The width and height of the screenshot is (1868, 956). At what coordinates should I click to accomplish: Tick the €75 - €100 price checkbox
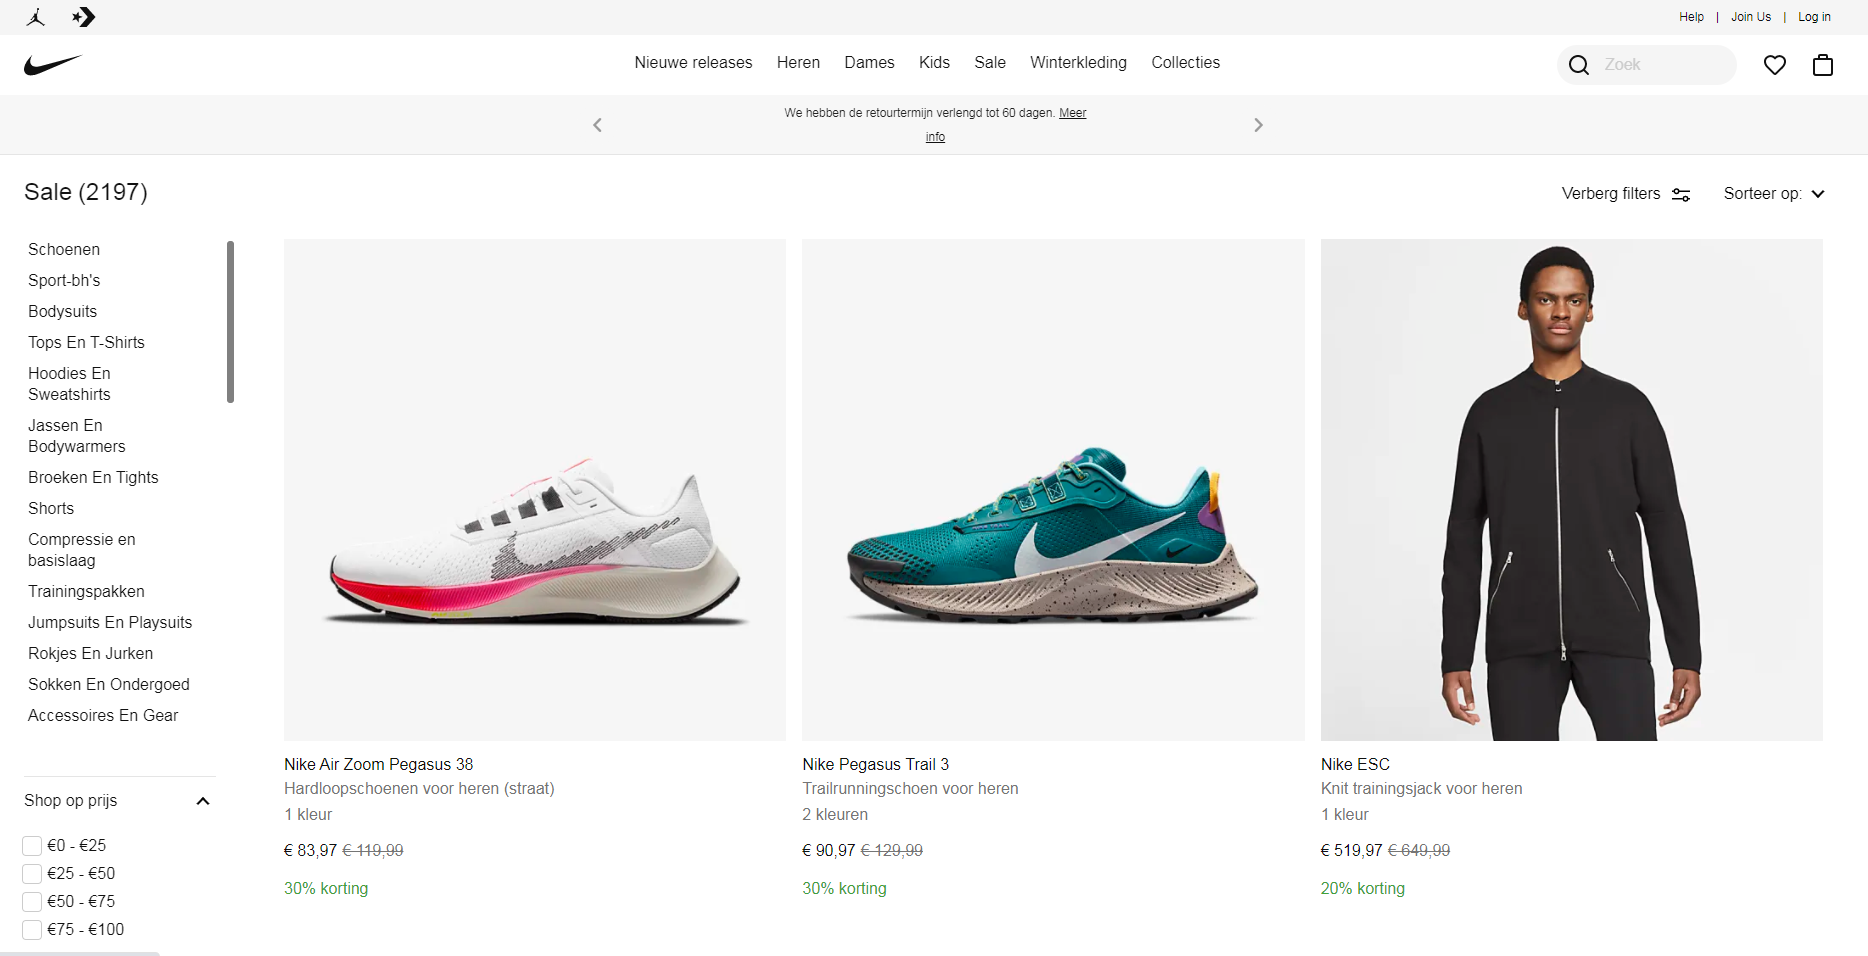32,930
